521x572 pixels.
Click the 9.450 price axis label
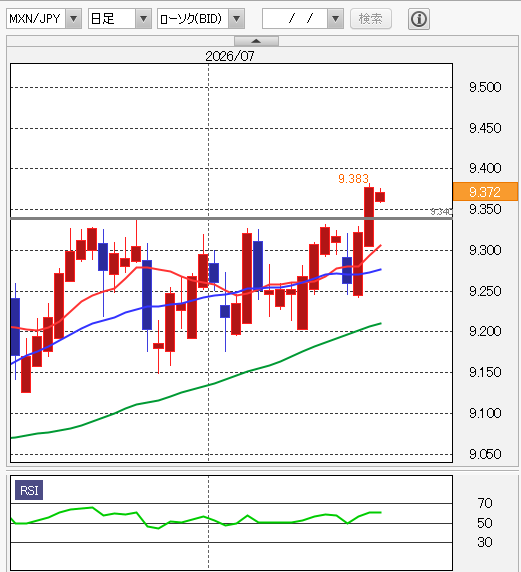[485, 128]
